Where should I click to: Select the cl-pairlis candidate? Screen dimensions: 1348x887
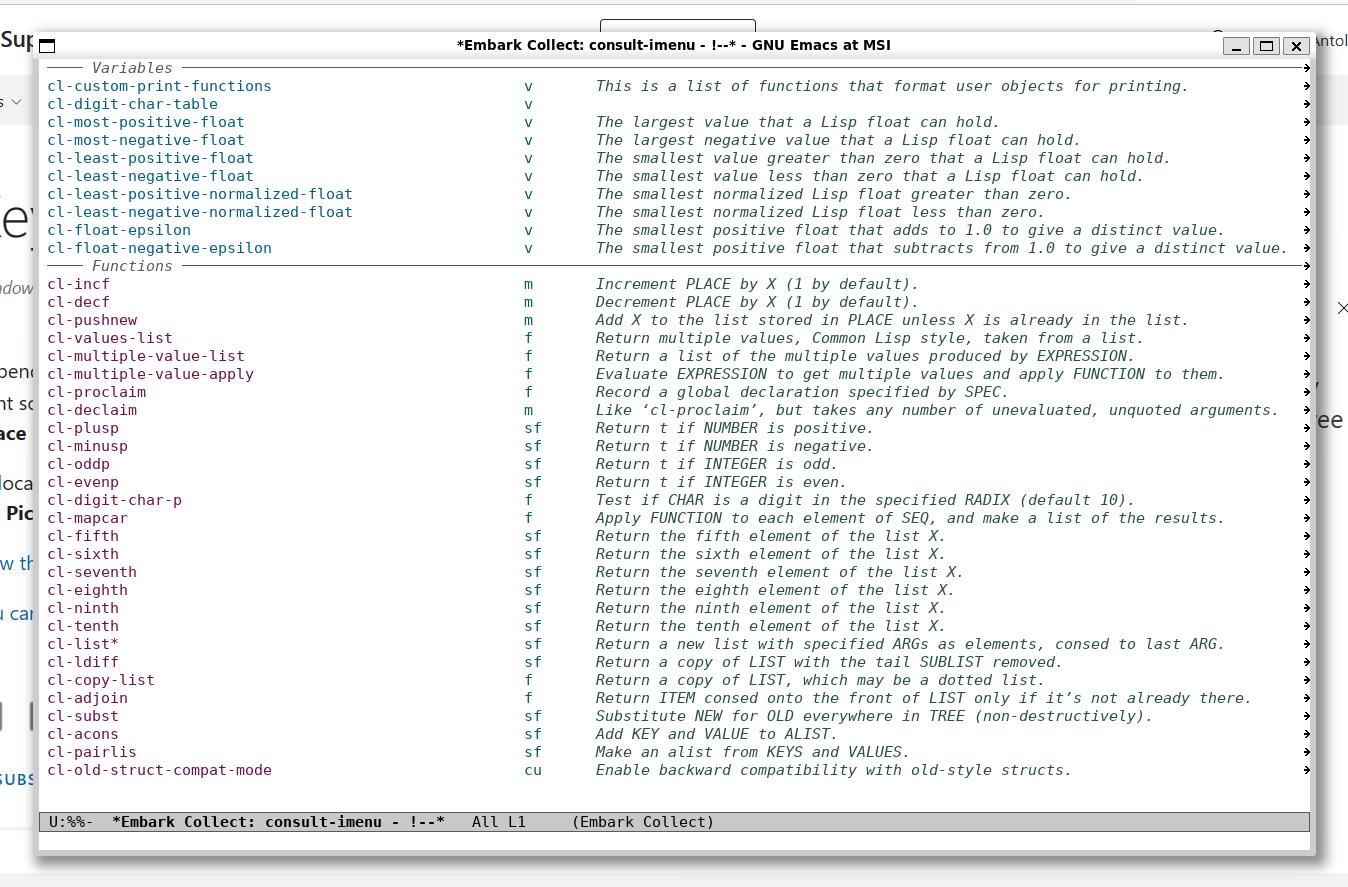pyautogui.click(x=92, y=752)
